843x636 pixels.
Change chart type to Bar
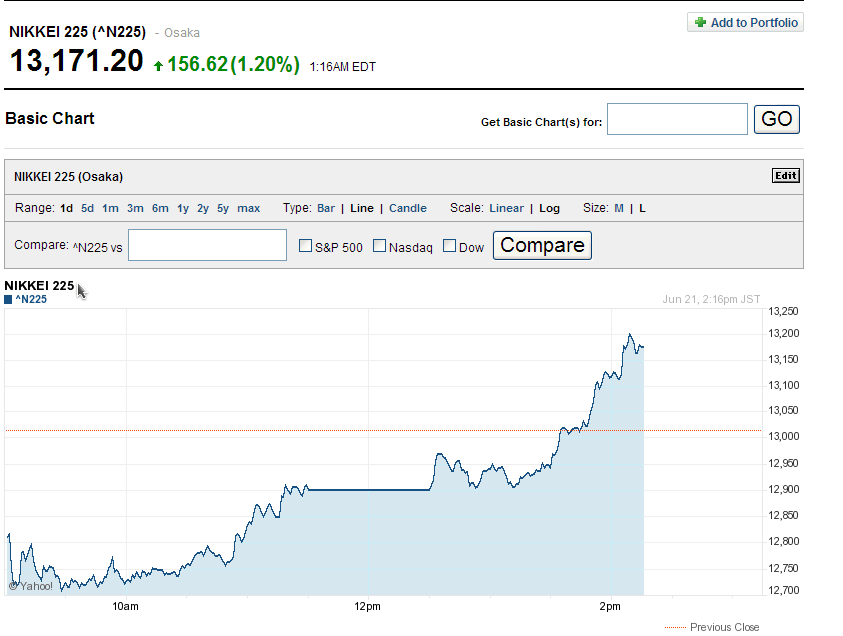[x=326, y=208]
